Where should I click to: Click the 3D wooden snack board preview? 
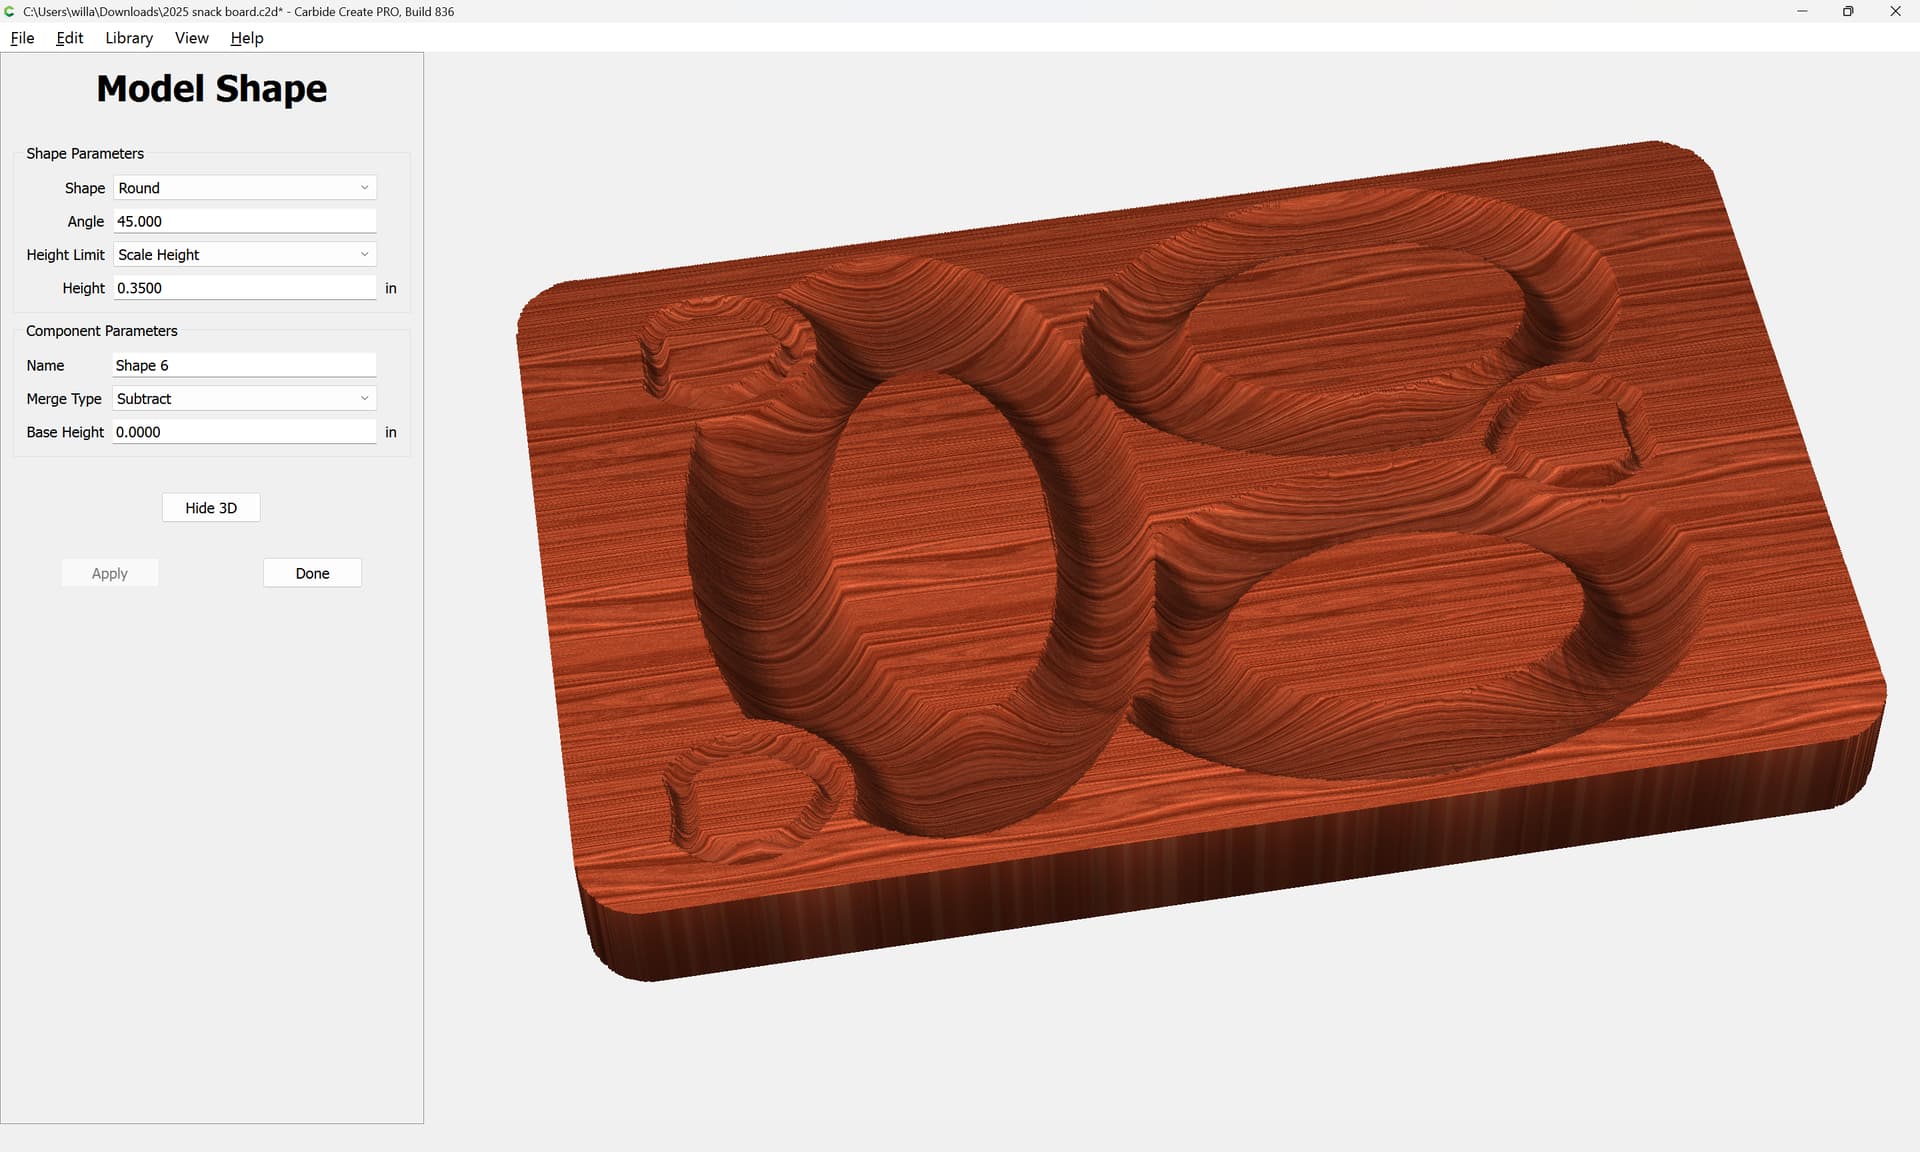1200,560
